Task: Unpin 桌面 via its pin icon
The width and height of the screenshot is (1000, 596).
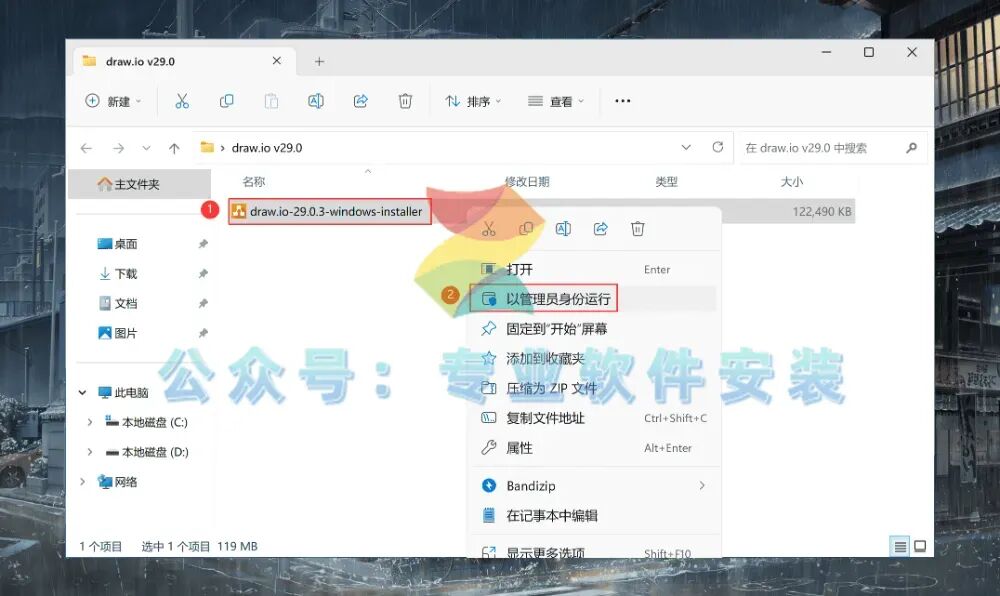Action: pyautogui.click(x=203, y=243)
